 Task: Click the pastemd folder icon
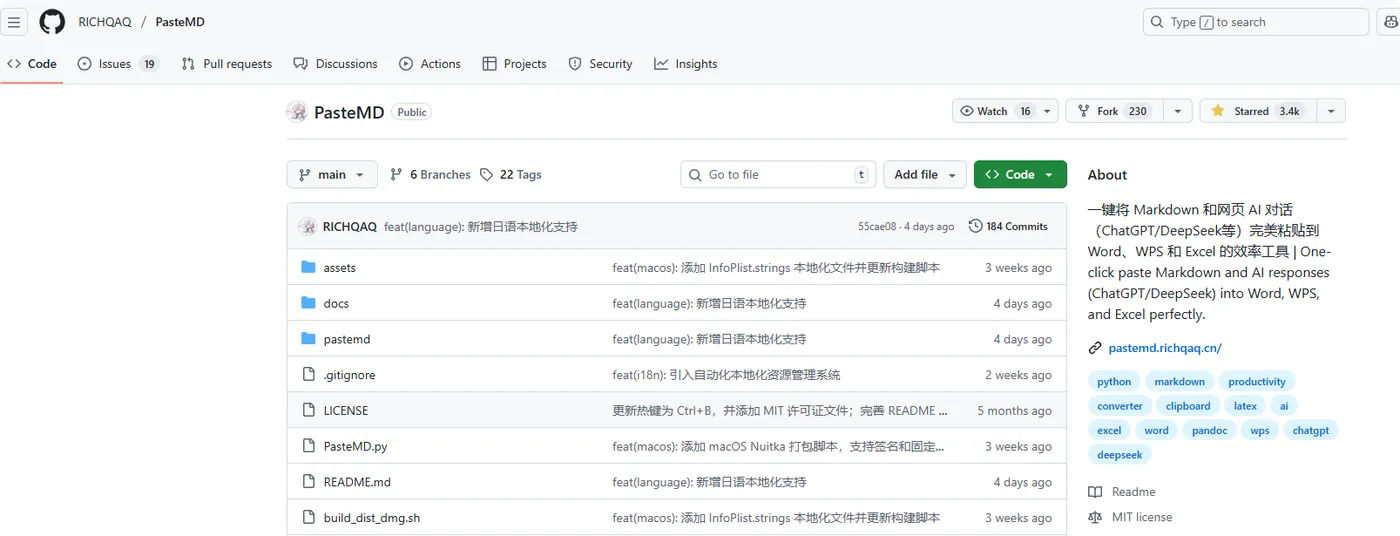(308, 339)
